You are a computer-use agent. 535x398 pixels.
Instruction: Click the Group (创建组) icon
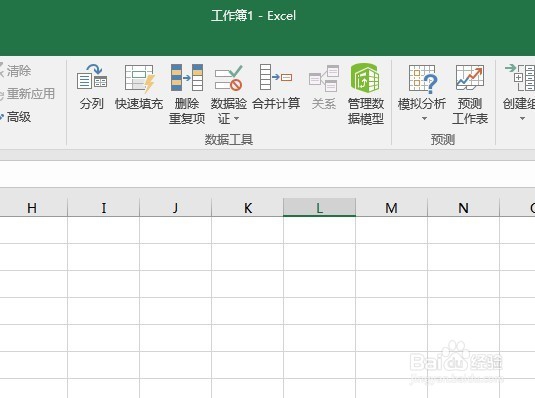click(520, 77)
